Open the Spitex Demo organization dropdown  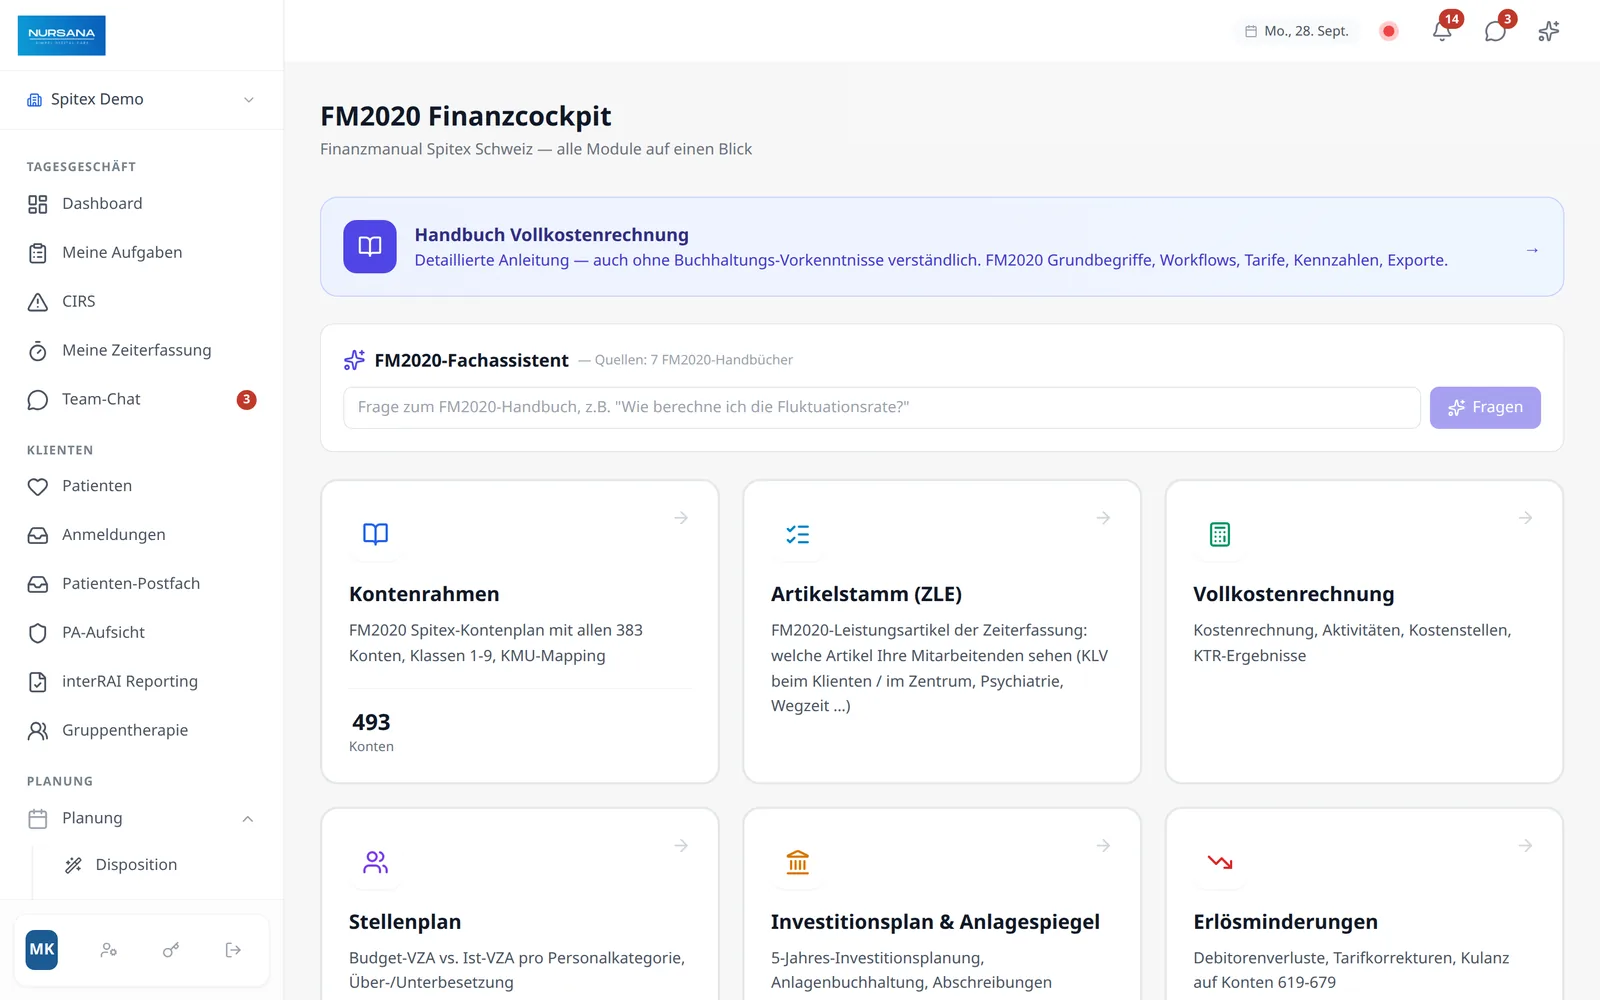pyautogui.click(x=141, y=99)
